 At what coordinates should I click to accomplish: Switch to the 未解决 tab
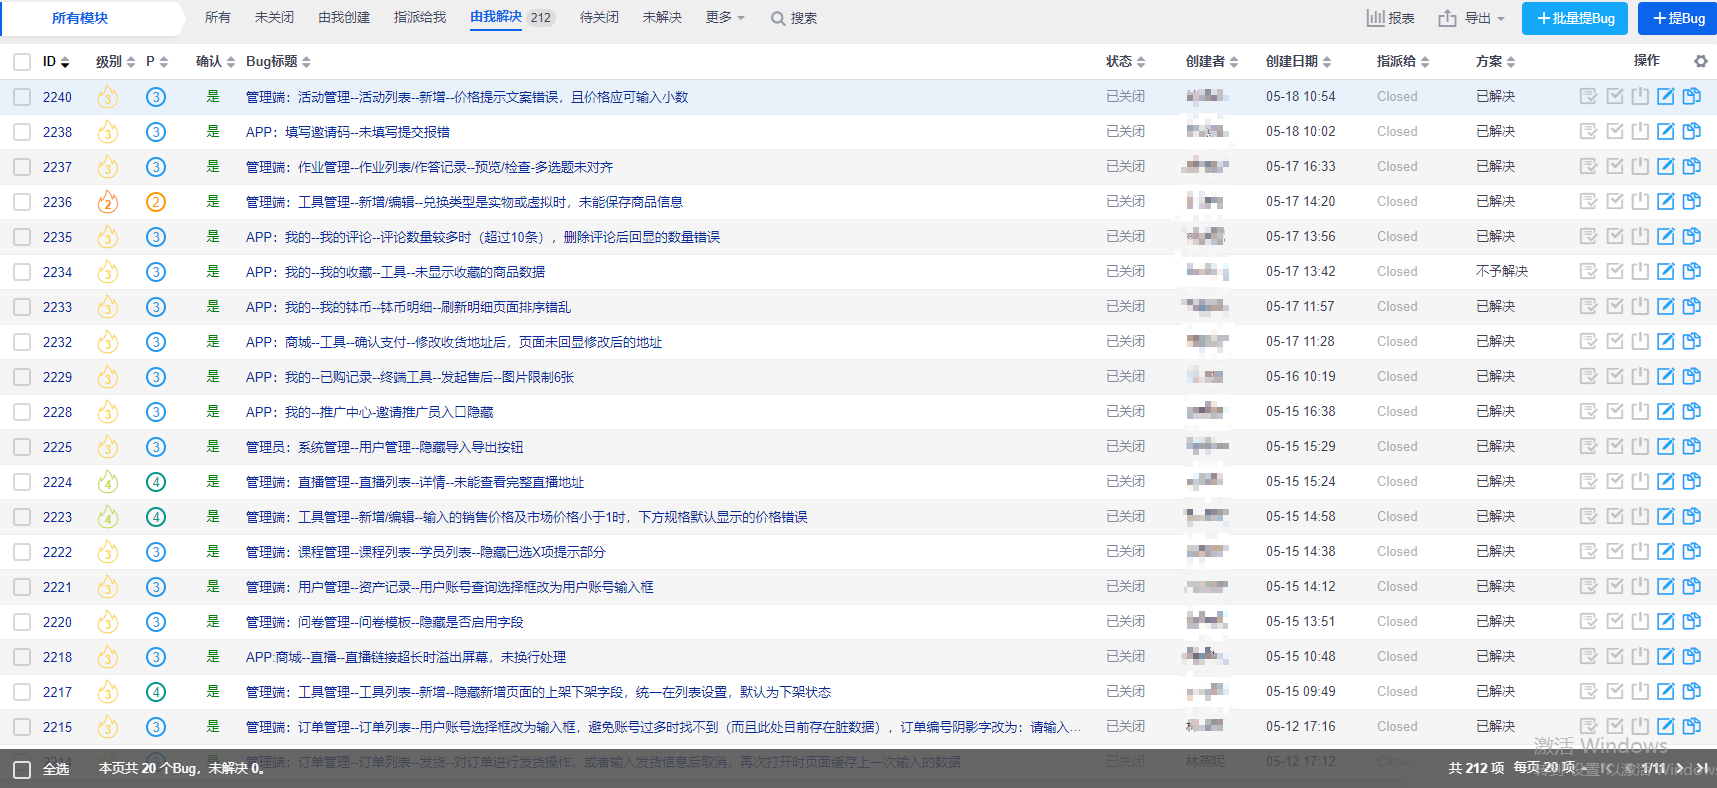click(662, 17)
